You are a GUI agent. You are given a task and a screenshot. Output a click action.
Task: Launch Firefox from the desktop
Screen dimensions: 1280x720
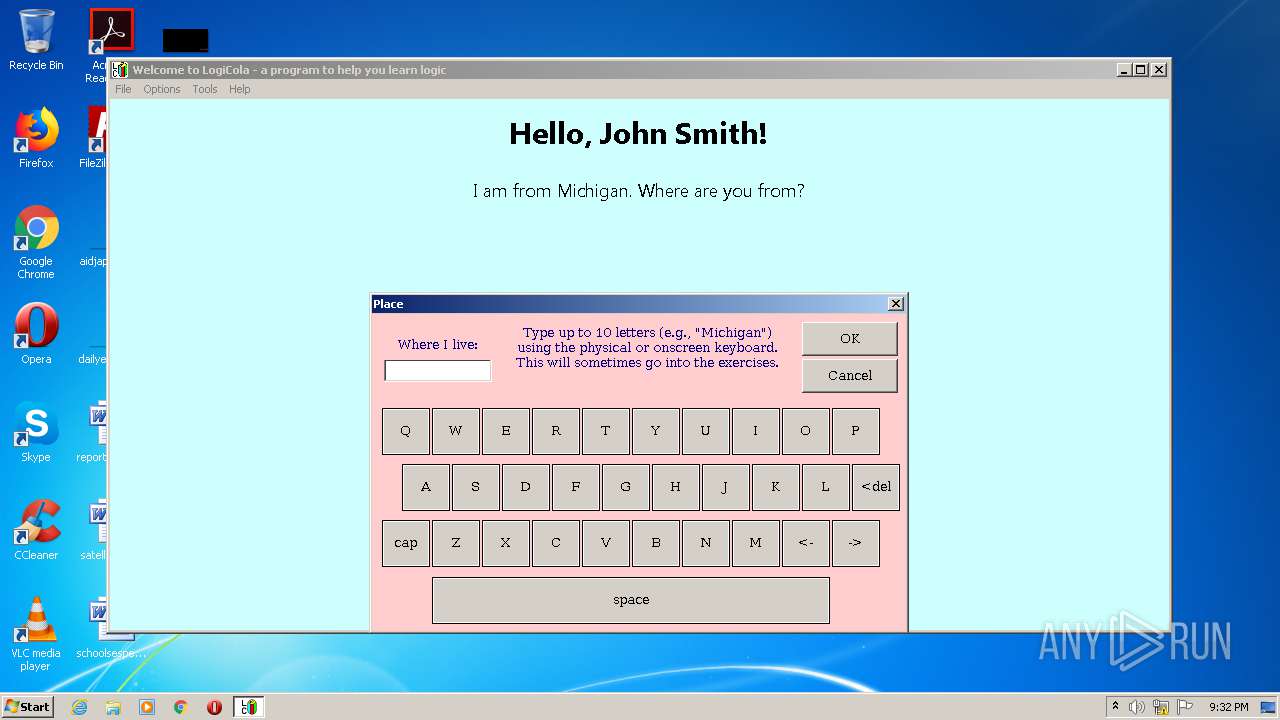click(36, 138)
